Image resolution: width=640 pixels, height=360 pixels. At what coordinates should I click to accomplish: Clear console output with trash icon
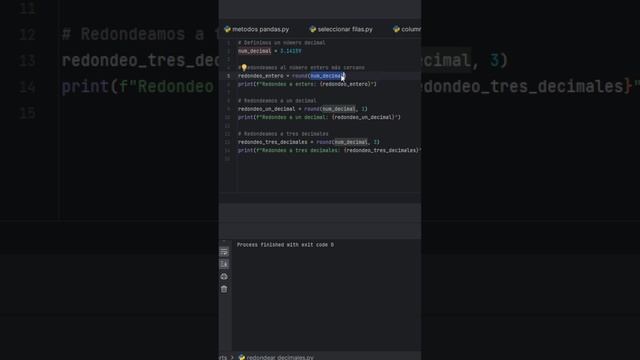coord(224,289)
